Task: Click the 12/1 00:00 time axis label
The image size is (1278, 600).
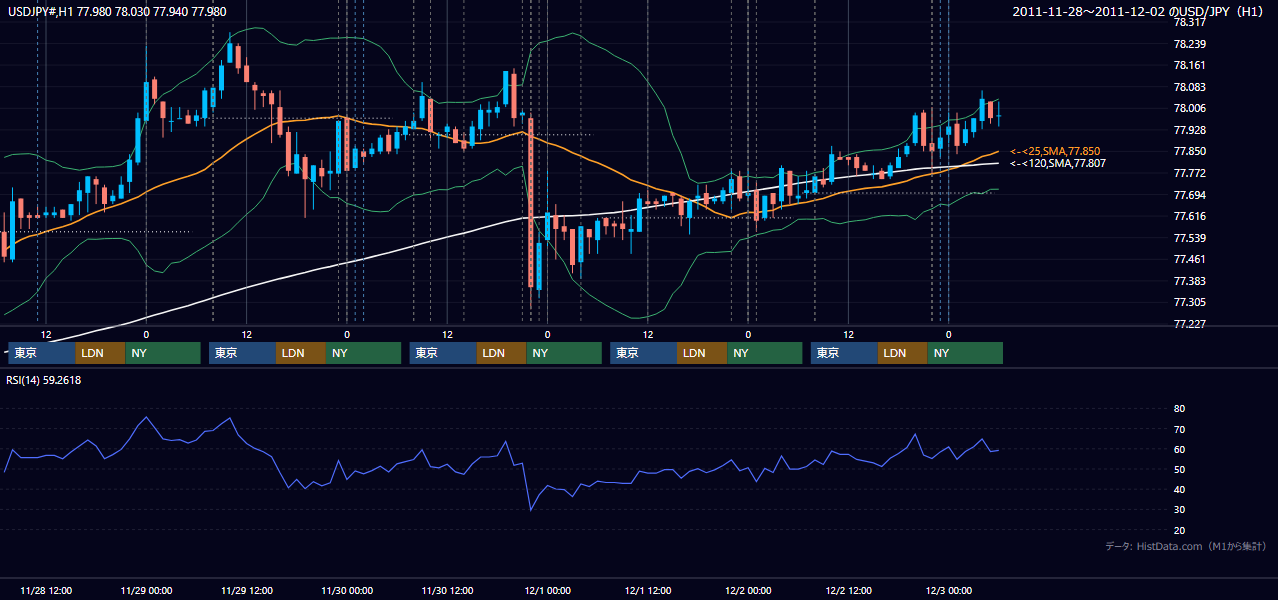Action: pyautogui.click(x=547, y=590)
